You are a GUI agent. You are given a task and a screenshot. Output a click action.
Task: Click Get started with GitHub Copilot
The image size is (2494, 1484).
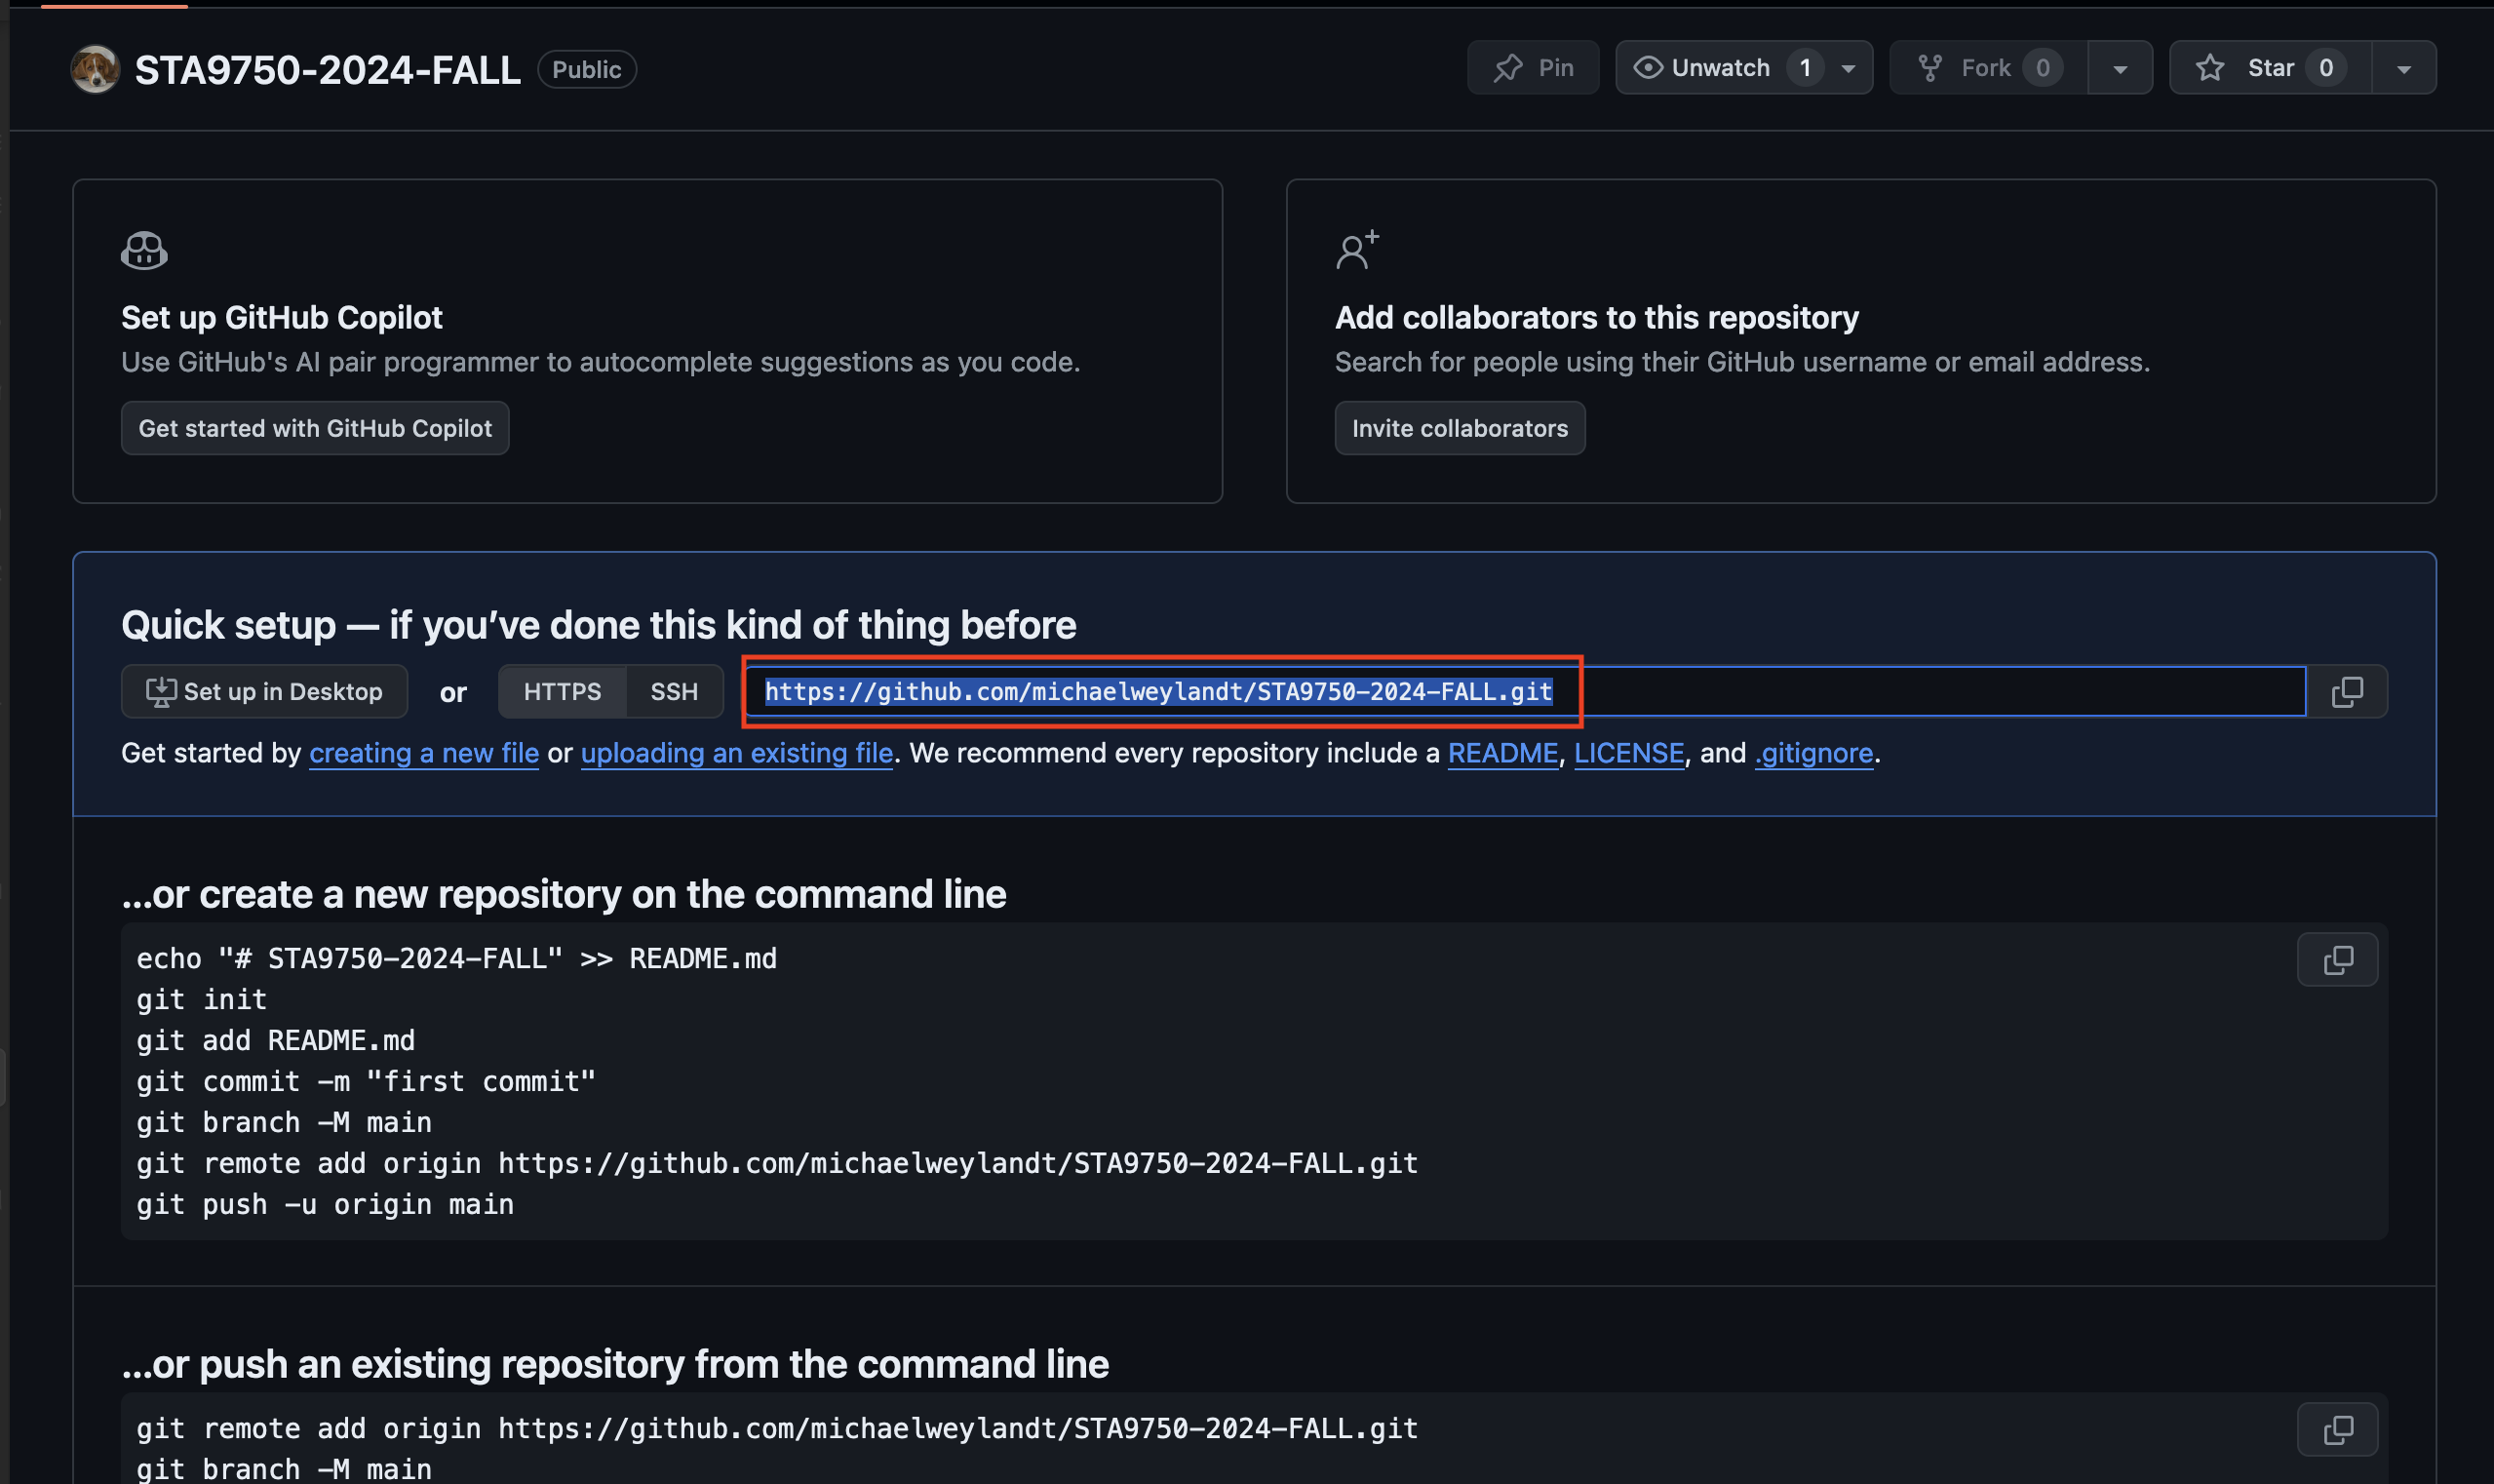(315, 428)
